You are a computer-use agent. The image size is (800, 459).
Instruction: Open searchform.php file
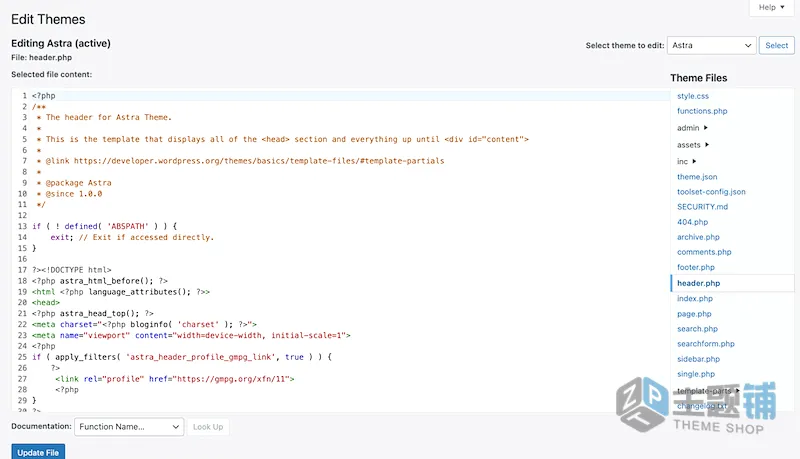(706, 344)
